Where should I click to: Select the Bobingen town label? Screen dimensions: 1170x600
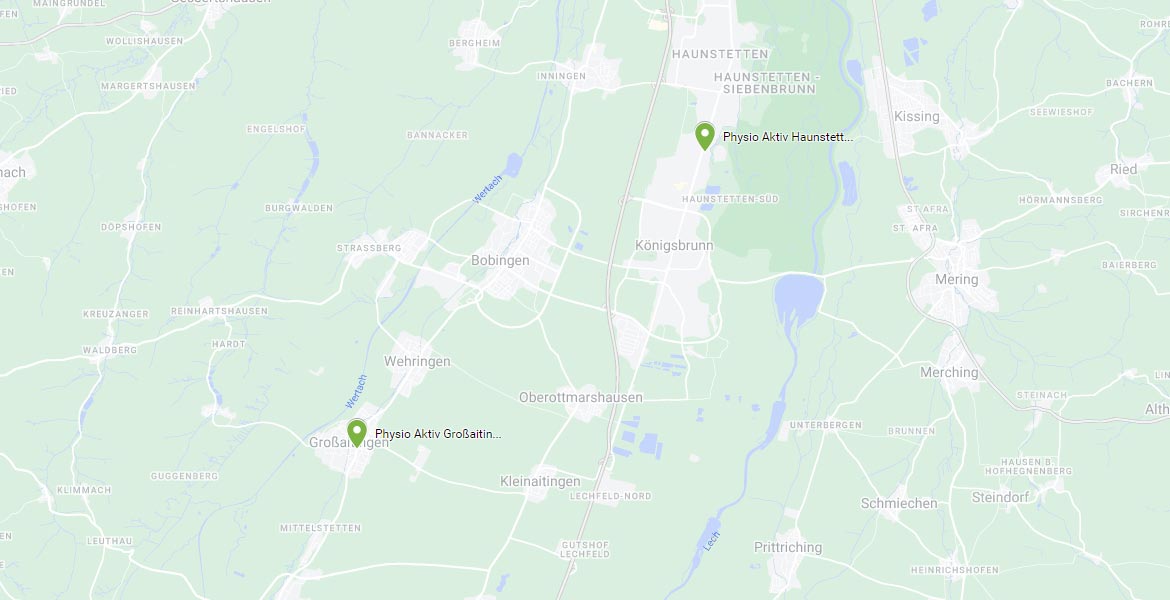(500, 260)
